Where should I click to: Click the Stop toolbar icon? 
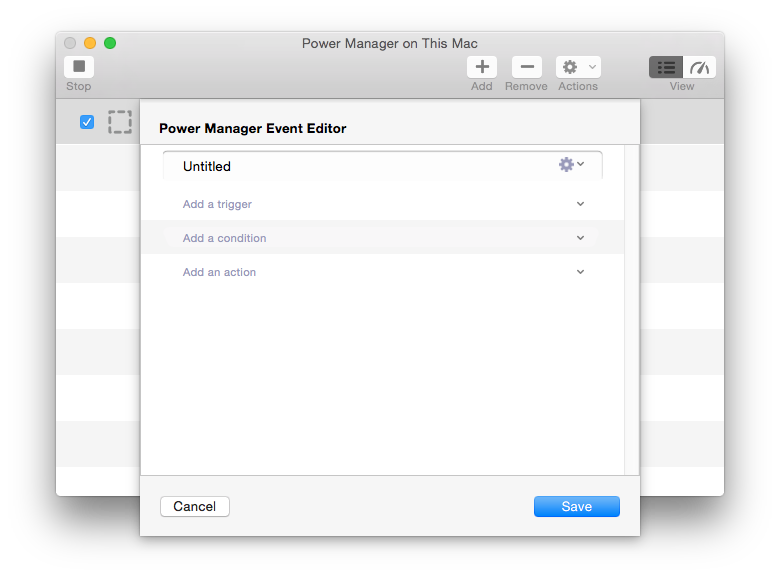tap(79, 67)
